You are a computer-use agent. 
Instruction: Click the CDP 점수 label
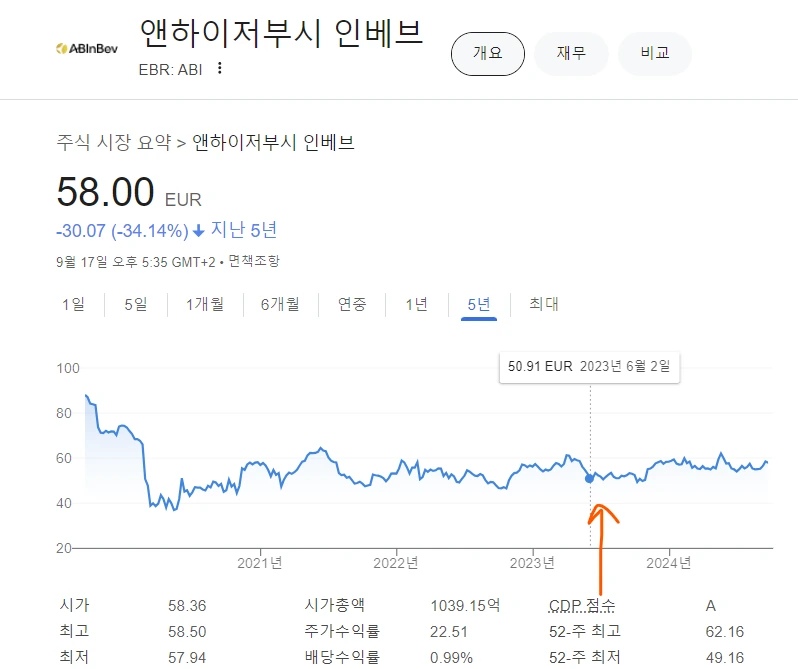click(582, 605)
